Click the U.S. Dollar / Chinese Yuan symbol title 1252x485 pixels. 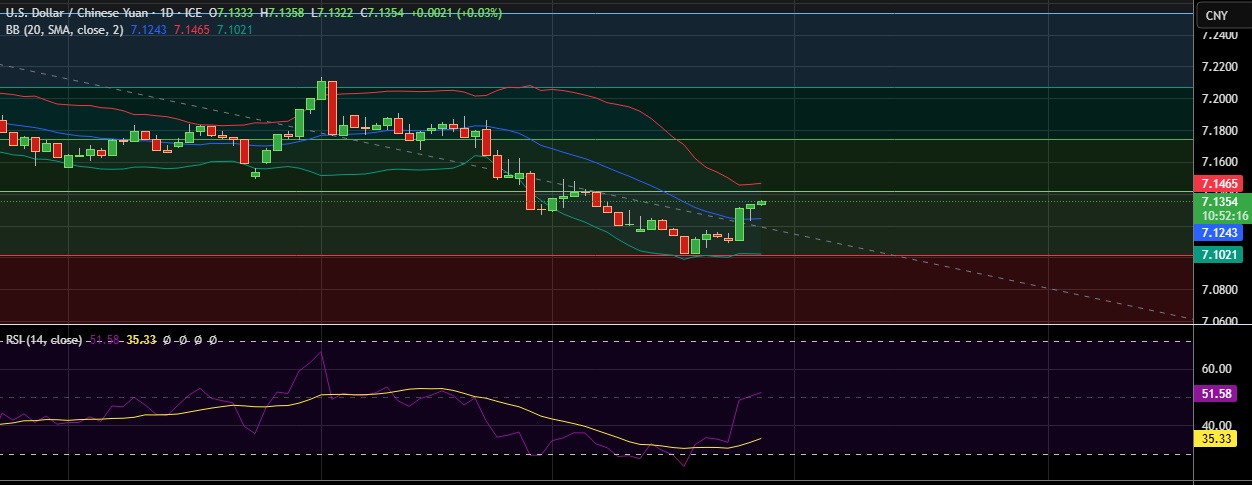(90, 13)
